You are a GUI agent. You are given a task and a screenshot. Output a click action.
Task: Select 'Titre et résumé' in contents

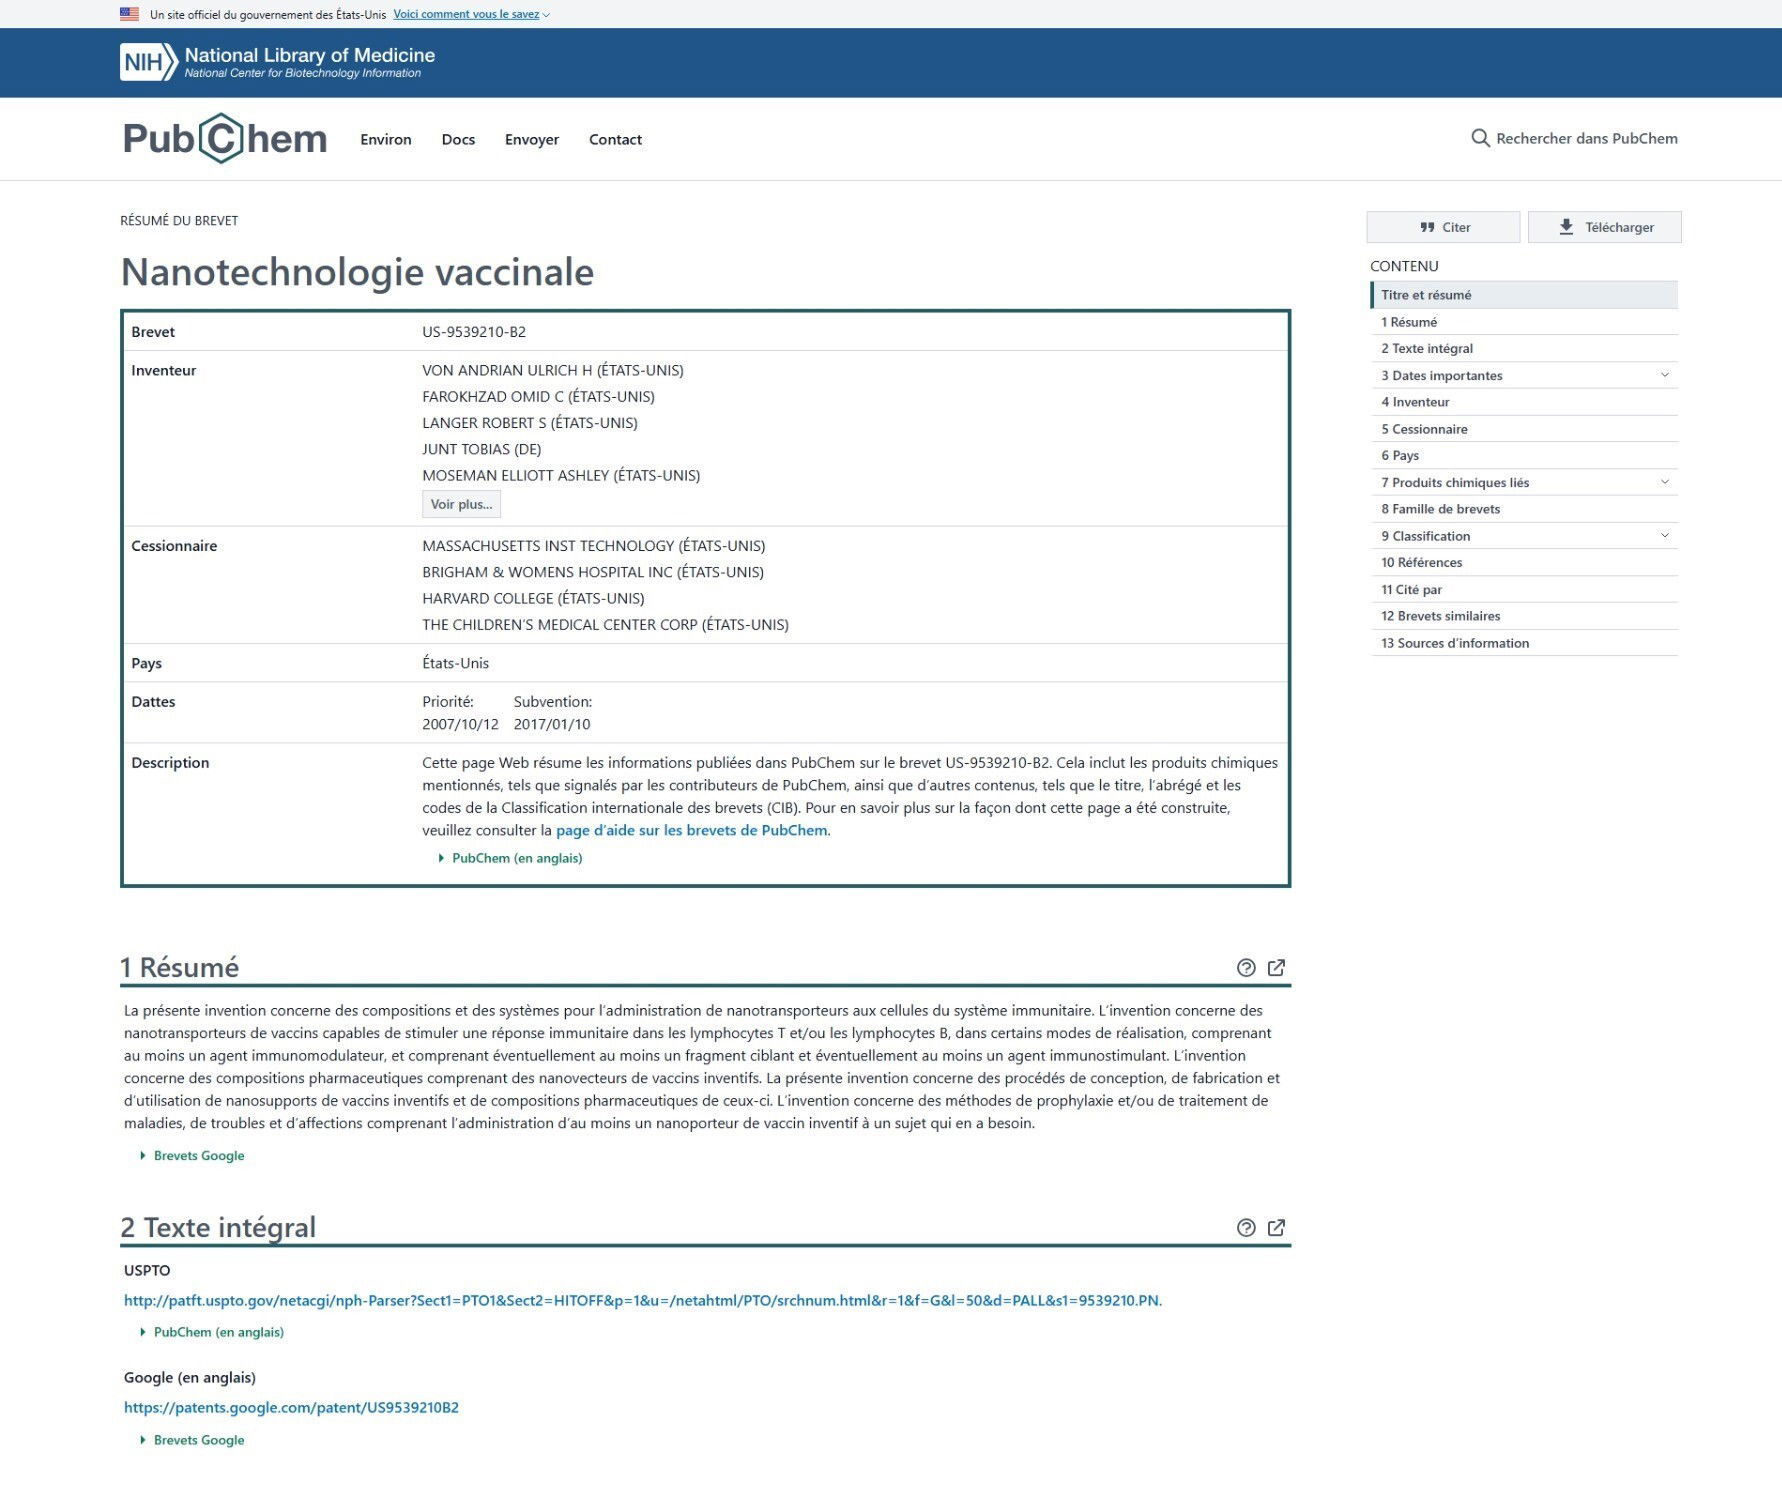tap(1524, 295)
